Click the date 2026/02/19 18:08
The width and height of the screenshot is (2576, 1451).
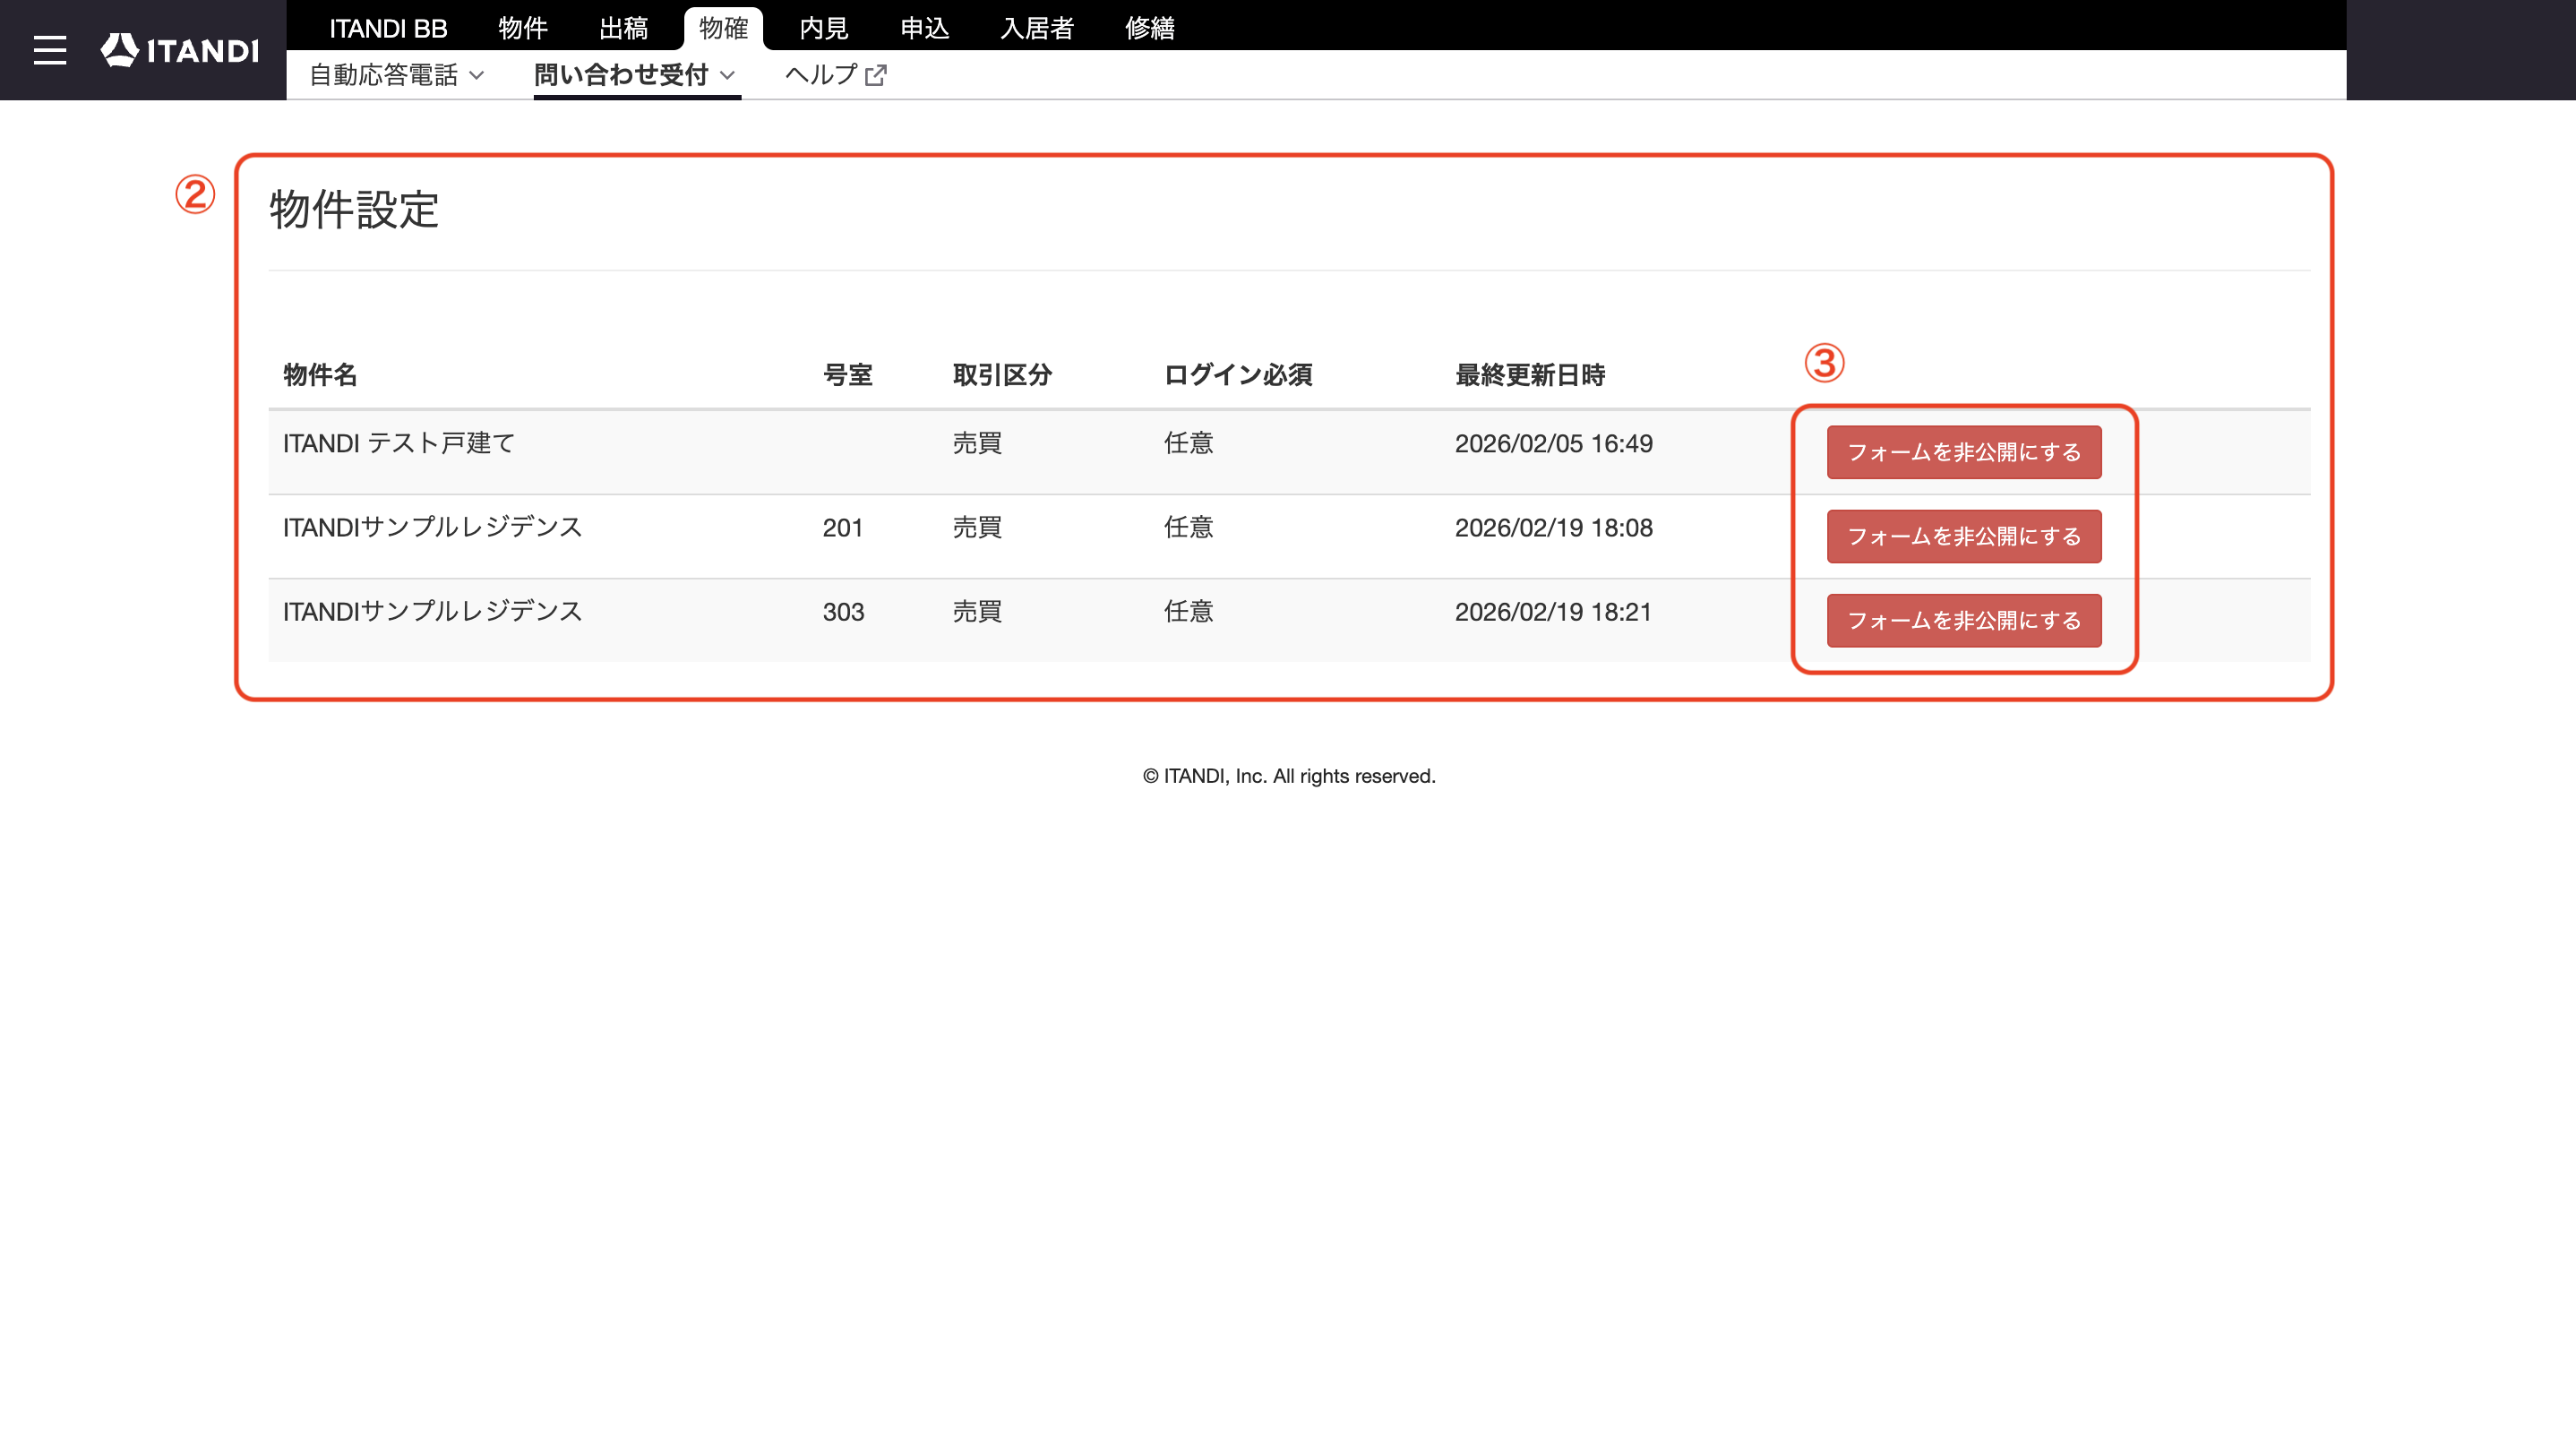click(x=1553, y=527)
